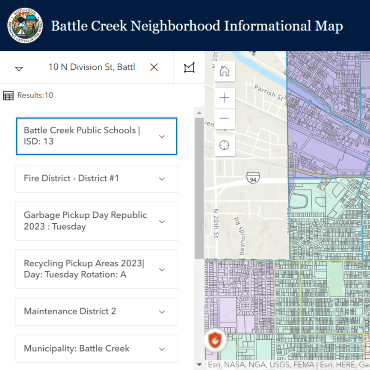Screen dimensions: 370x370
Task: Select the Maintenance District 2 card
Action: (x=96, y=312)
